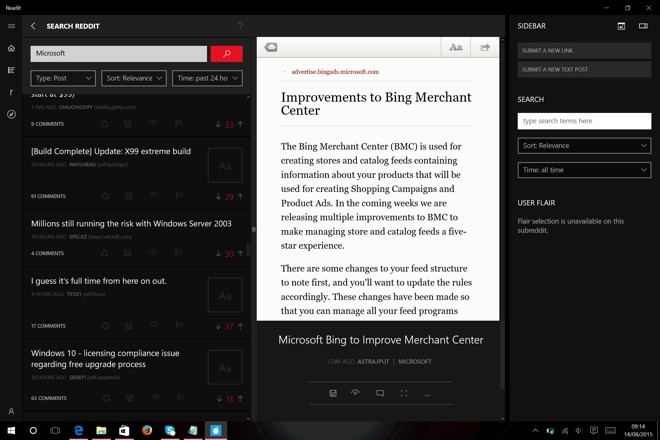The height and width of the screenshot is (440, 660).
Task: Open 17 COMMENTS on full time post
Action: 48,326
